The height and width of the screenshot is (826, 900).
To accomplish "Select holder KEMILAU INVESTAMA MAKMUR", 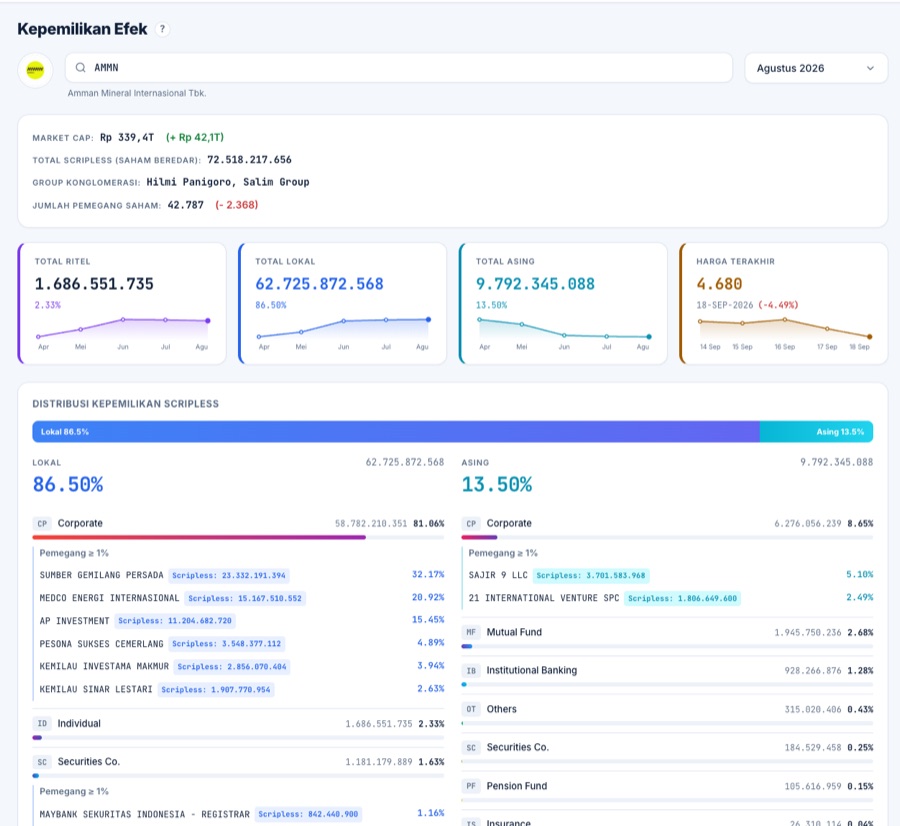I will [x=104, y=666].
